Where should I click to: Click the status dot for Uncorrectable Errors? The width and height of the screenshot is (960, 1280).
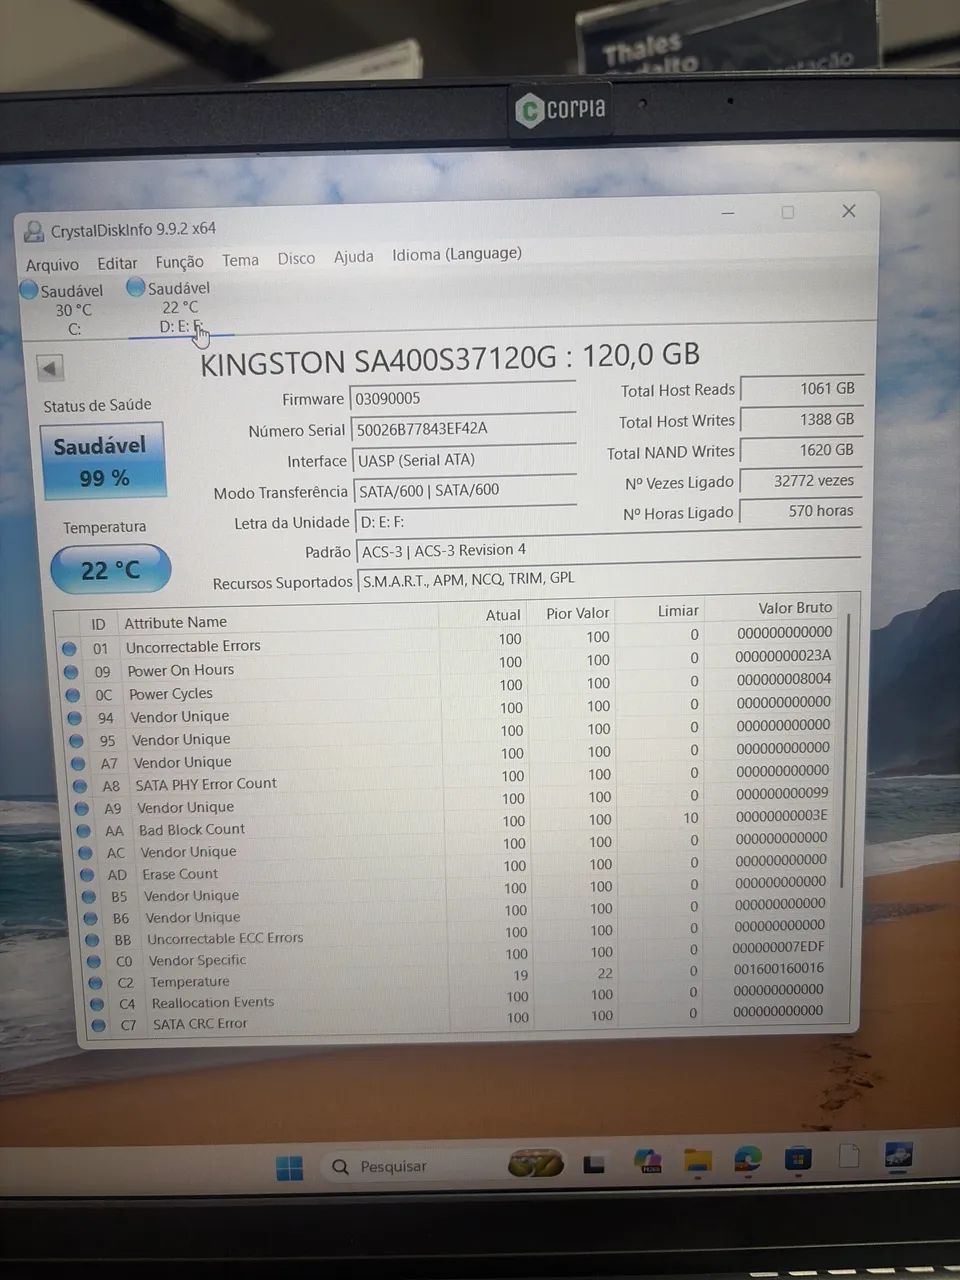(69, 648)
